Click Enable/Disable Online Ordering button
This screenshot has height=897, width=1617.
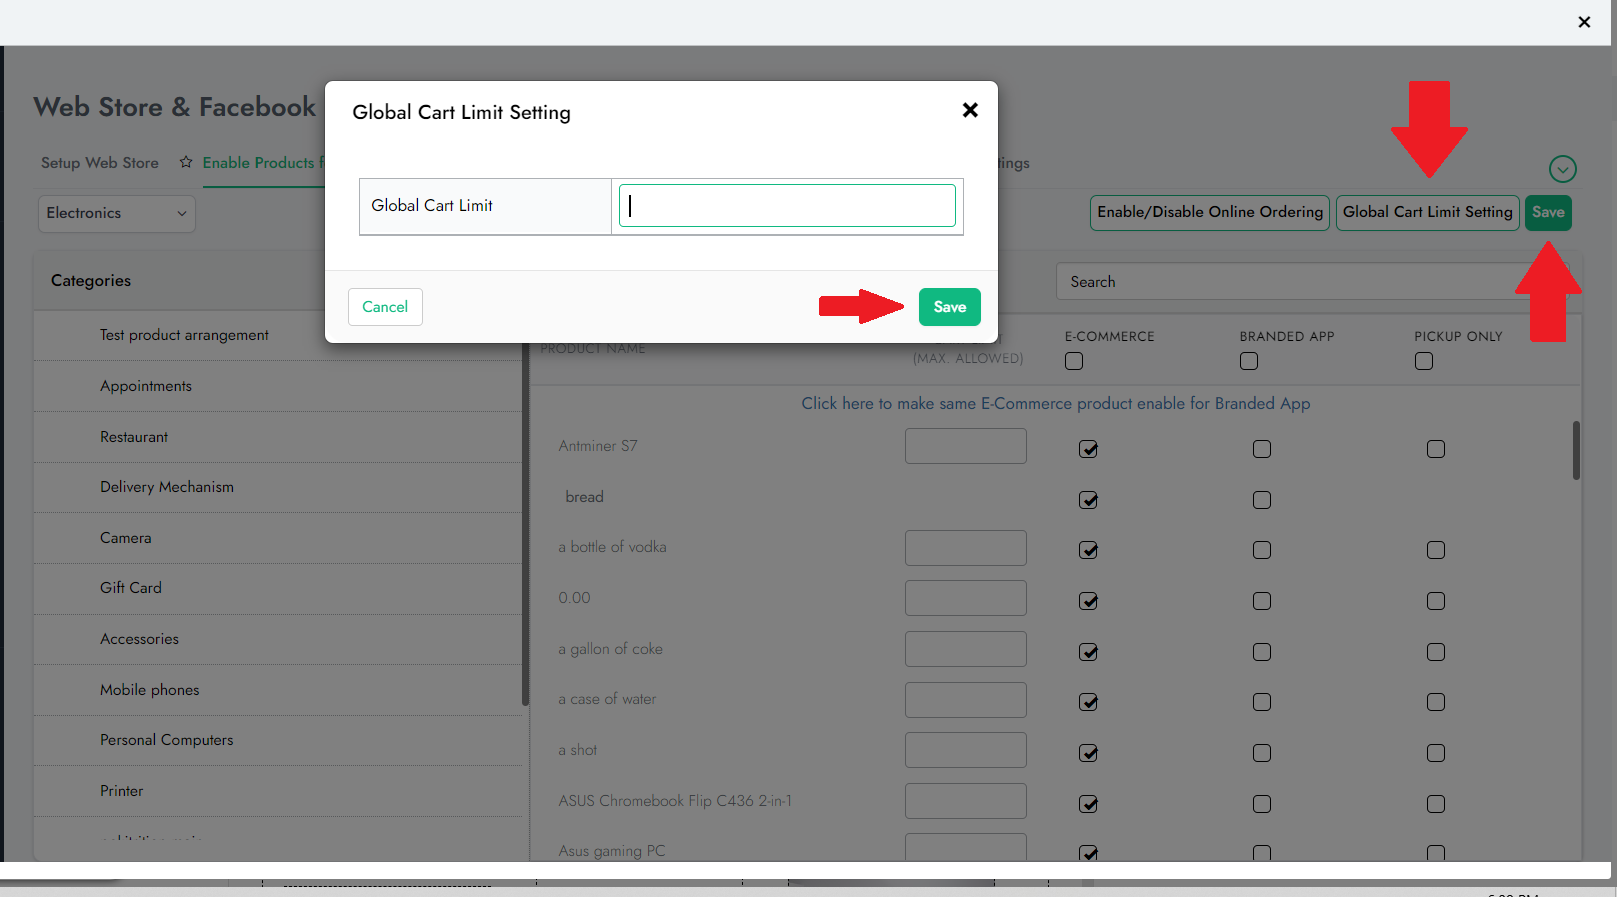1209,212
